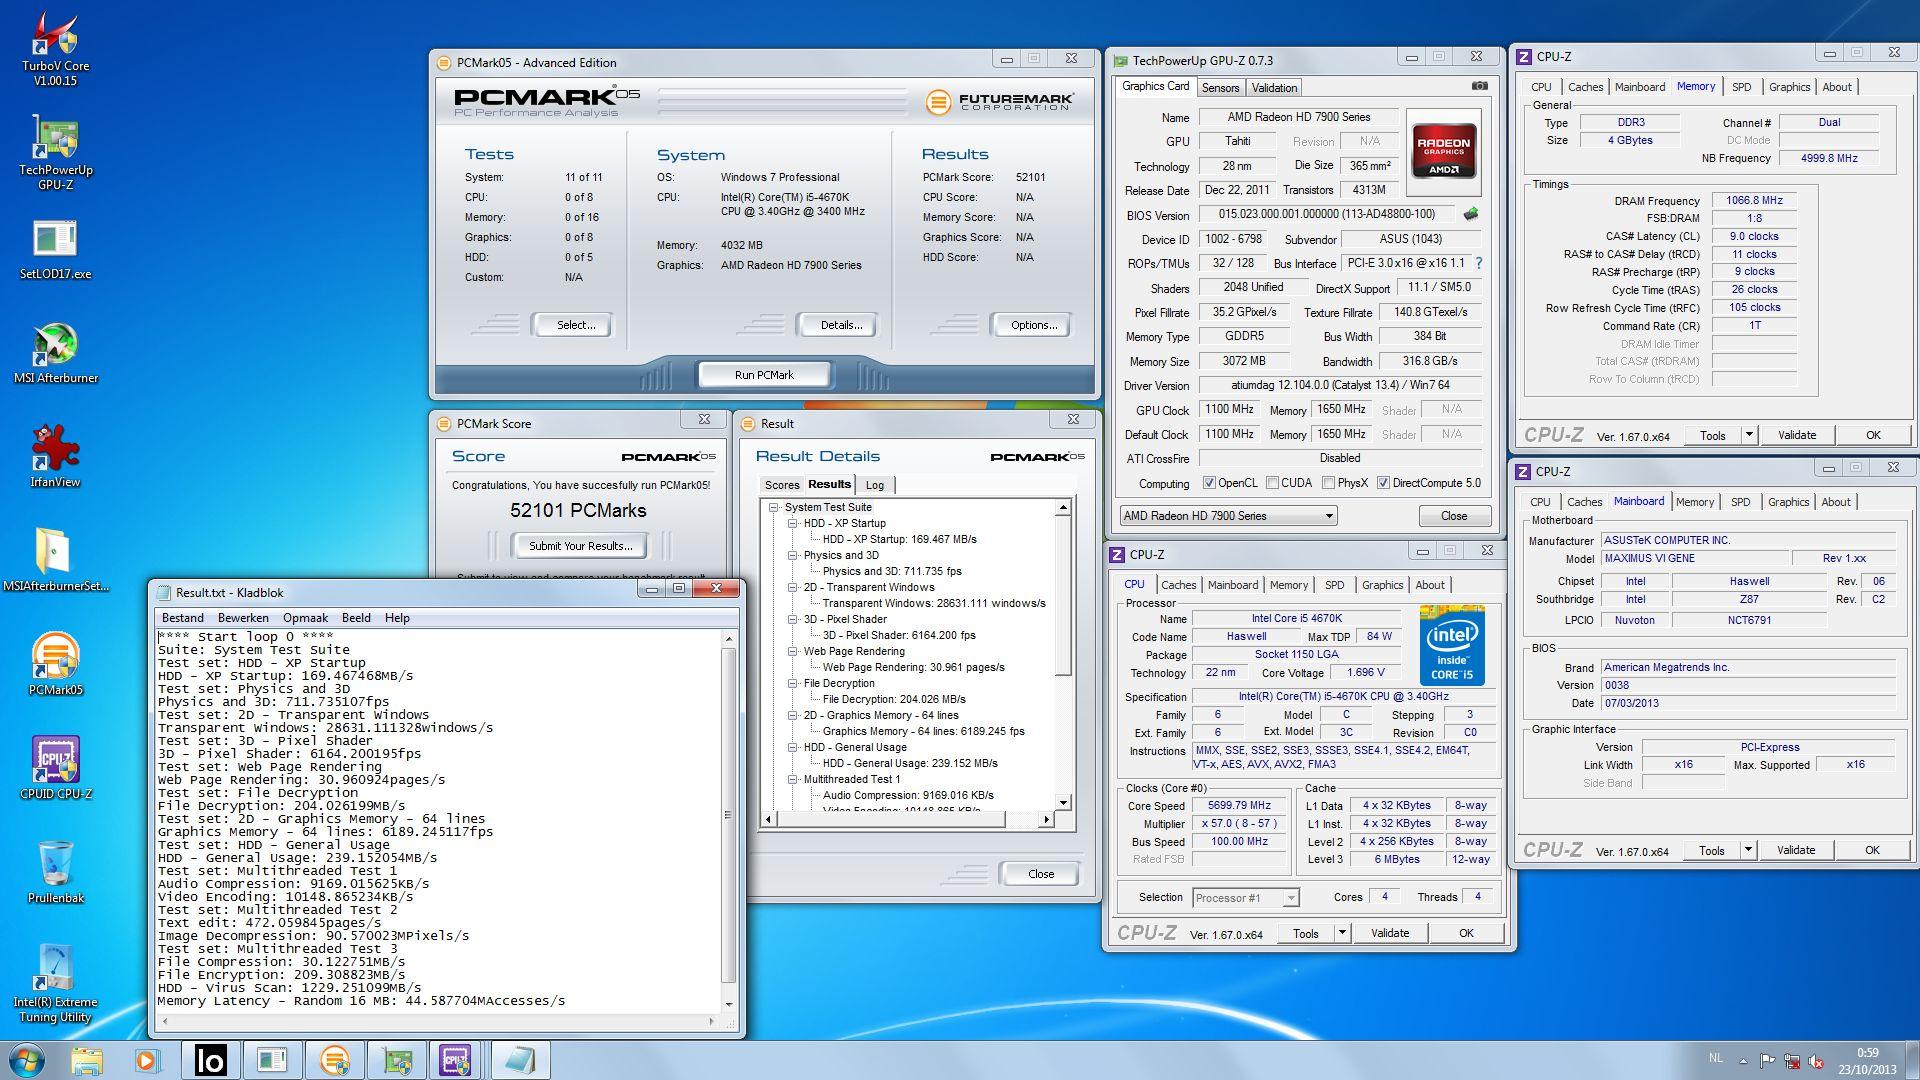Open Tools dropdown arrow in CPU-Z Memory window

1749,435
